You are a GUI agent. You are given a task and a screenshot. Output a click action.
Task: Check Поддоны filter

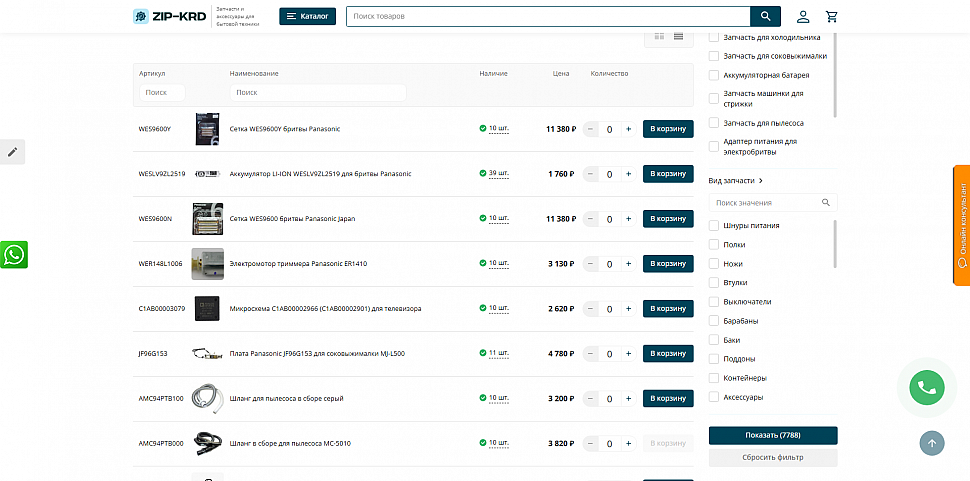(714, 359)
